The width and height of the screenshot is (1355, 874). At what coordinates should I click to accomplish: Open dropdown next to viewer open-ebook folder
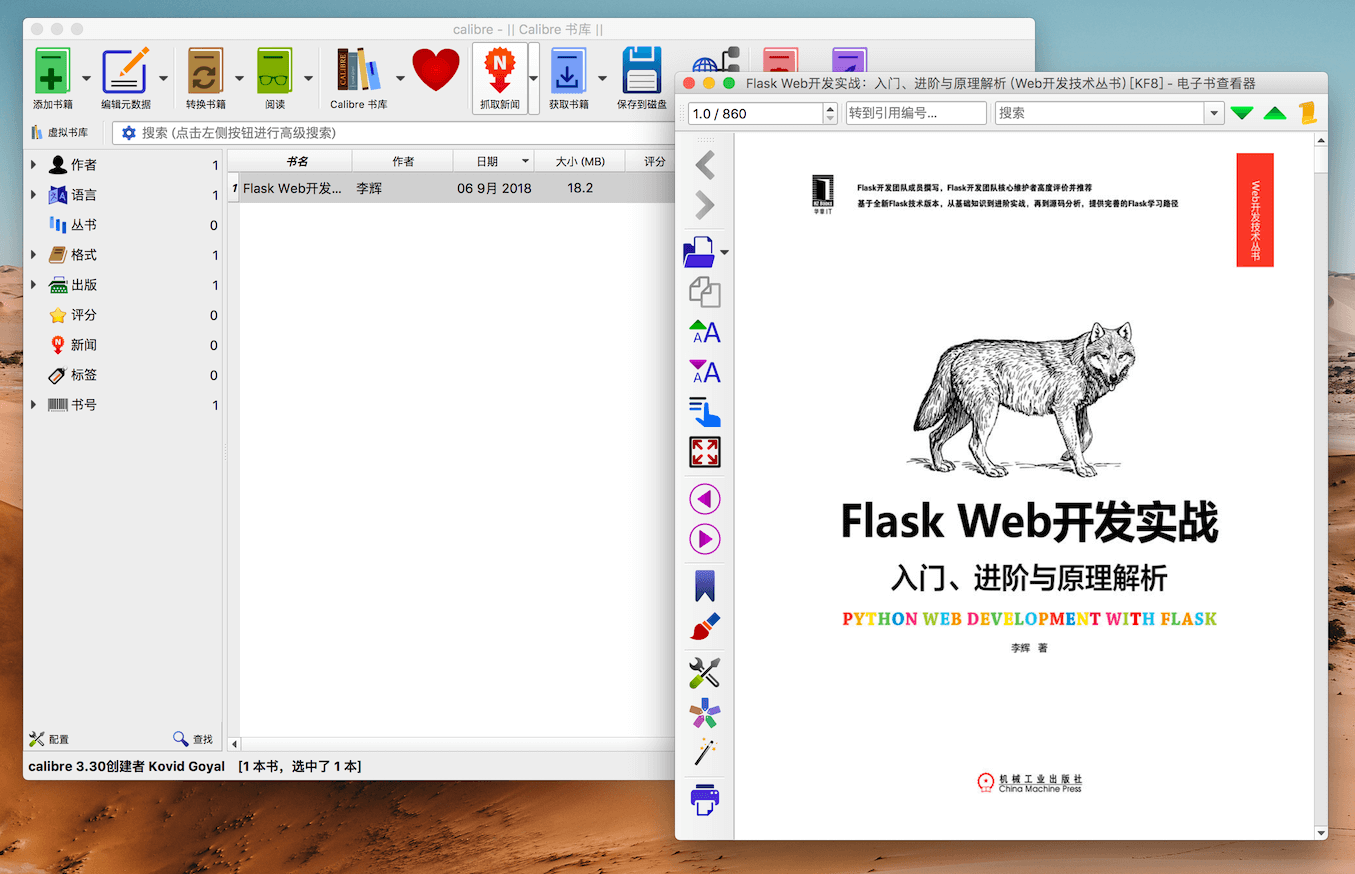point(724,252)
